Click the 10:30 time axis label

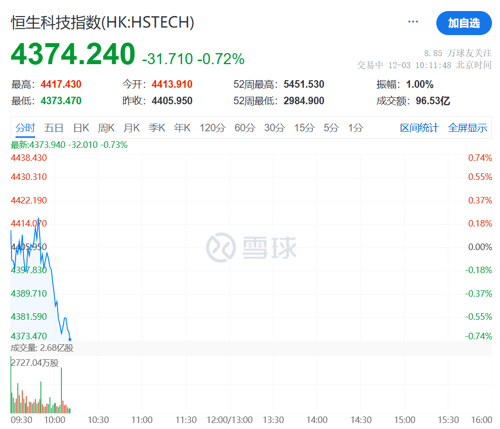pyautogui.click(x=98, y=420)
